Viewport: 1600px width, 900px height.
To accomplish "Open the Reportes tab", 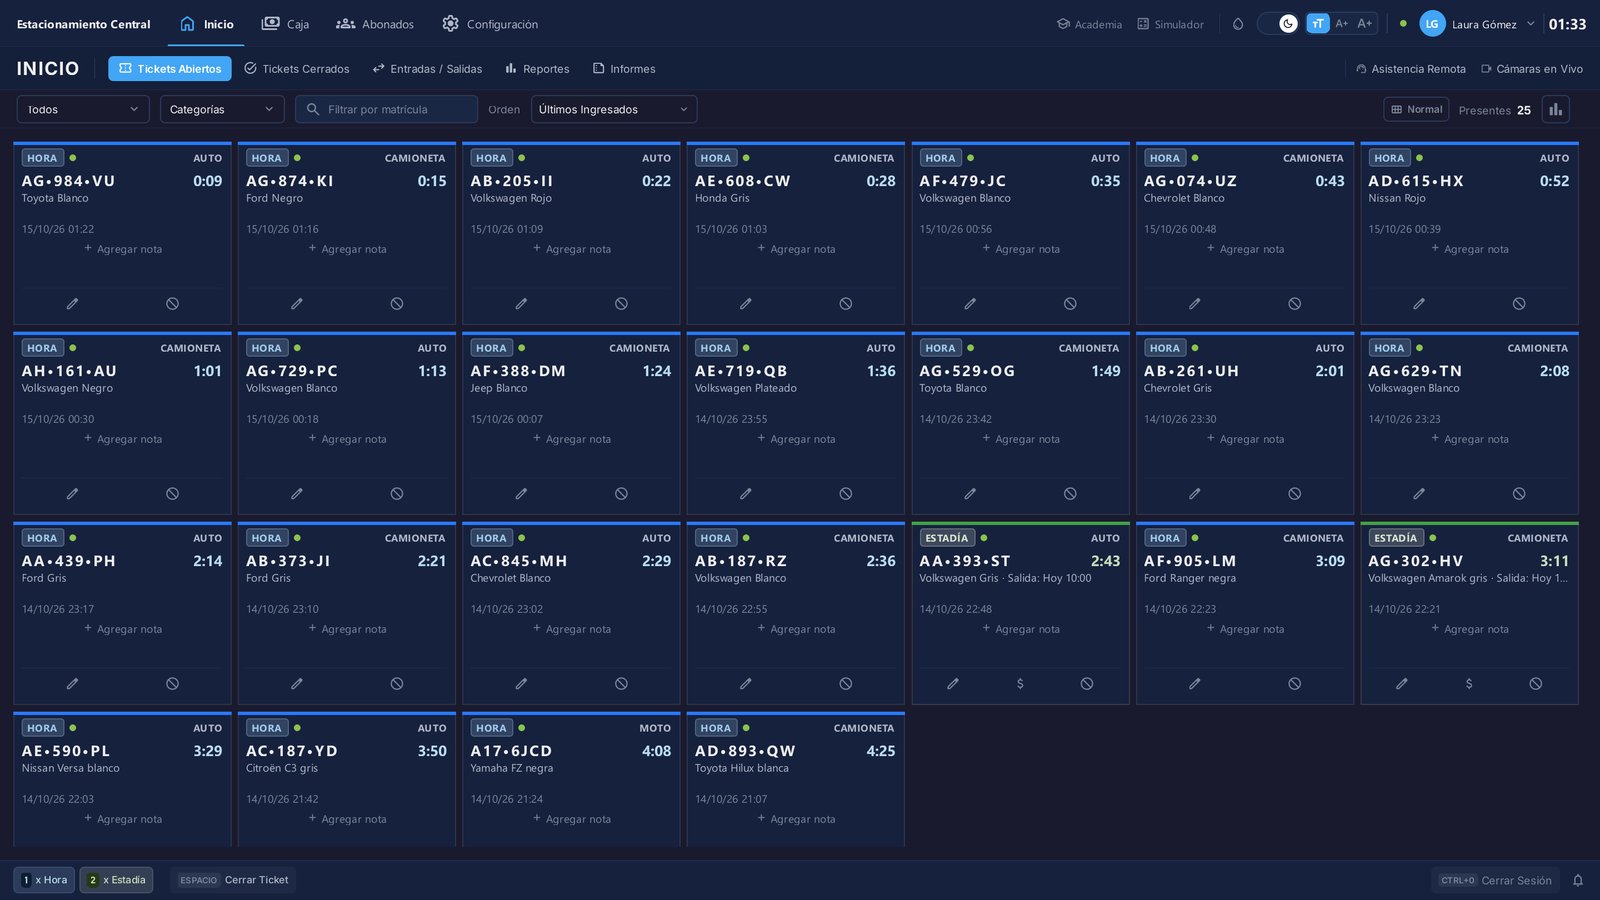I will (x=537, y=69).
